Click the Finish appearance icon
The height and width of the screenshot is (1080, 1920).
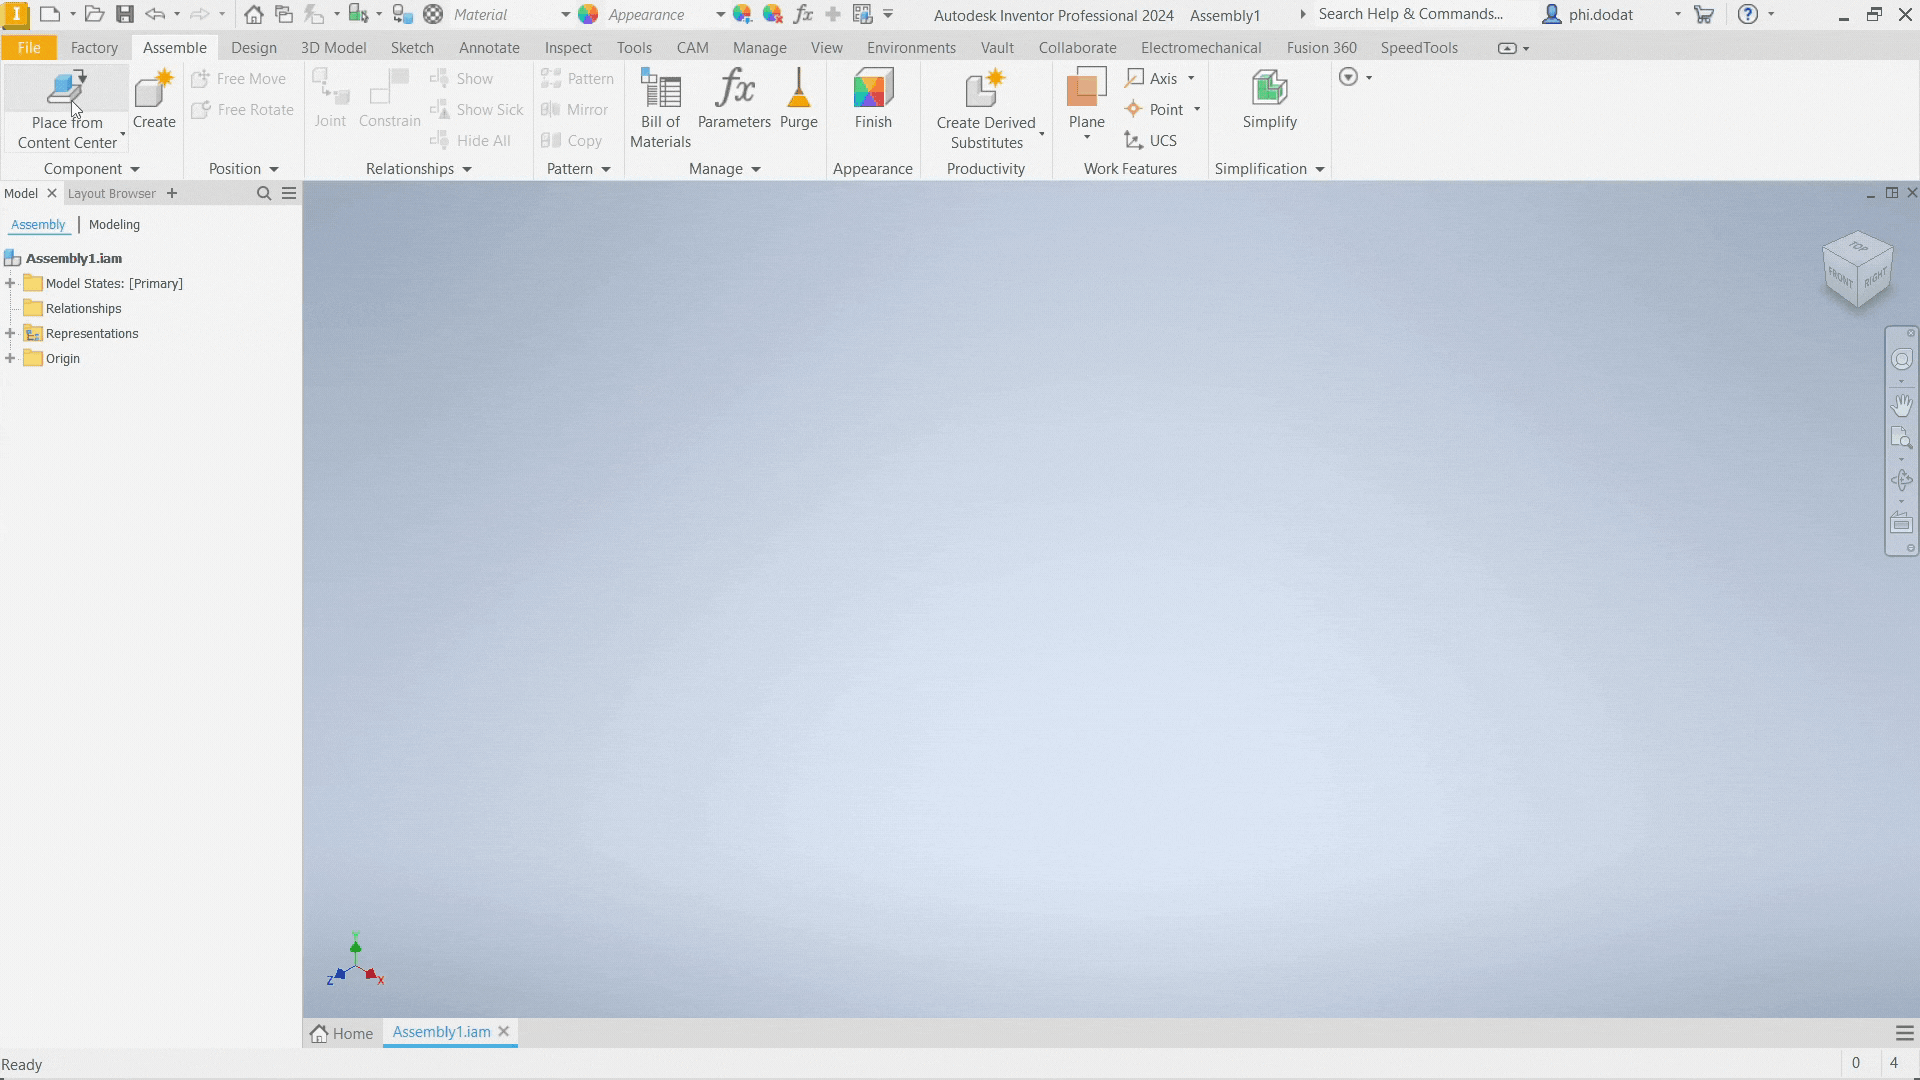873,88
